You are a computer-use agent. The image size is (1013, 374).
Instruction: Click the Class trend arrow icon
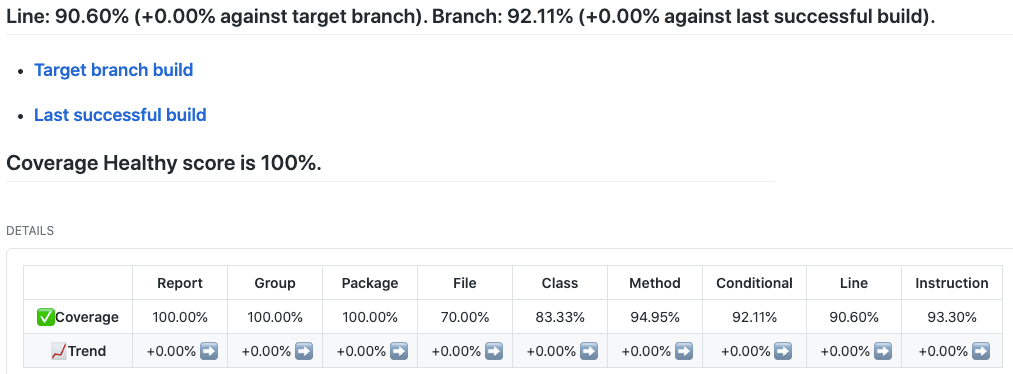click(x=589, y=351)
